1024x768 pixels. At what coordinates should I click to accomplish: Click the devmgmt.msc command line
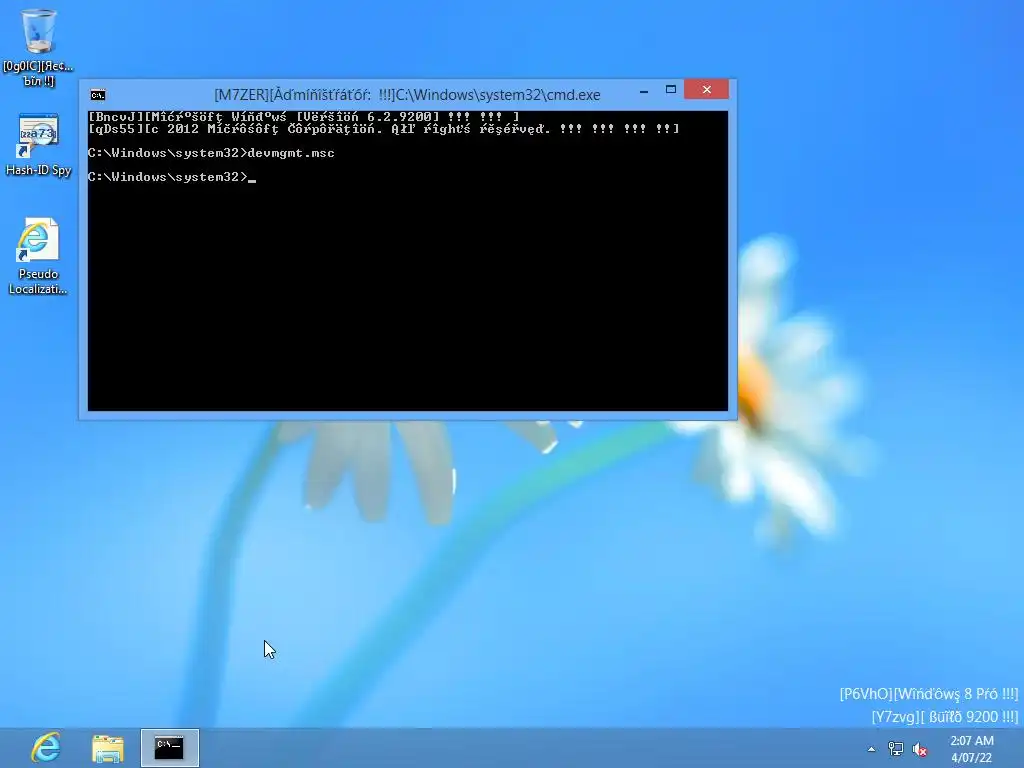(211, 153)
